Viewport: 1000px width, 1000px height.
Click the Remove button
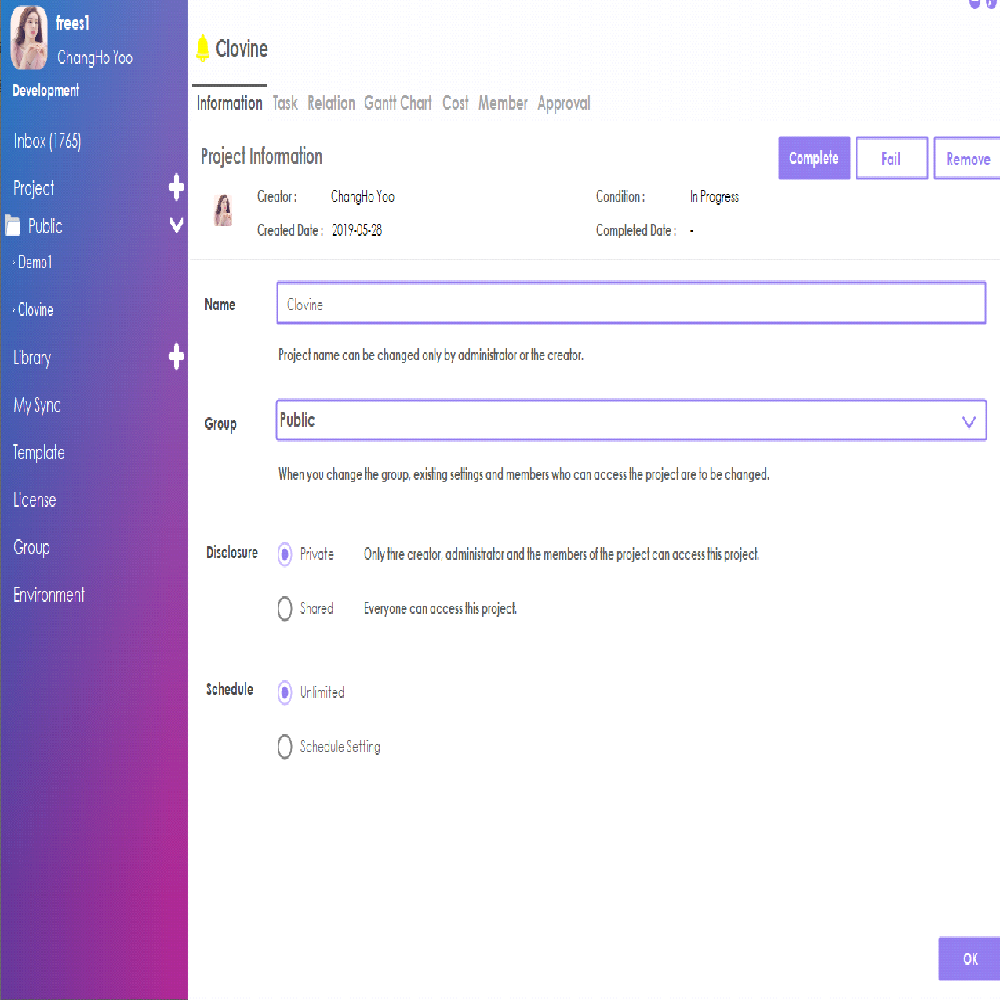pyautogui.click(x=966, y=159)
